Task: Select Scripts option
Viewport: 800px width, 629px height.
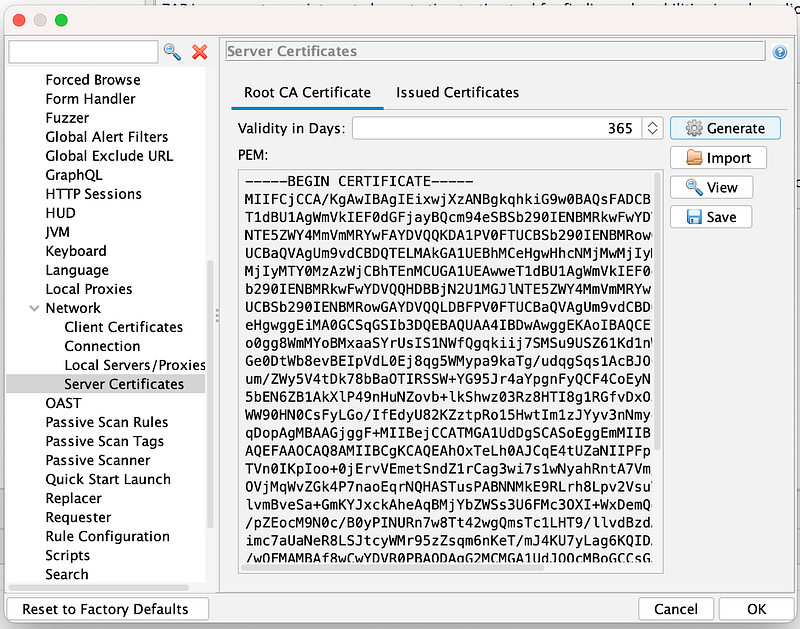Action: coord(67,556)
